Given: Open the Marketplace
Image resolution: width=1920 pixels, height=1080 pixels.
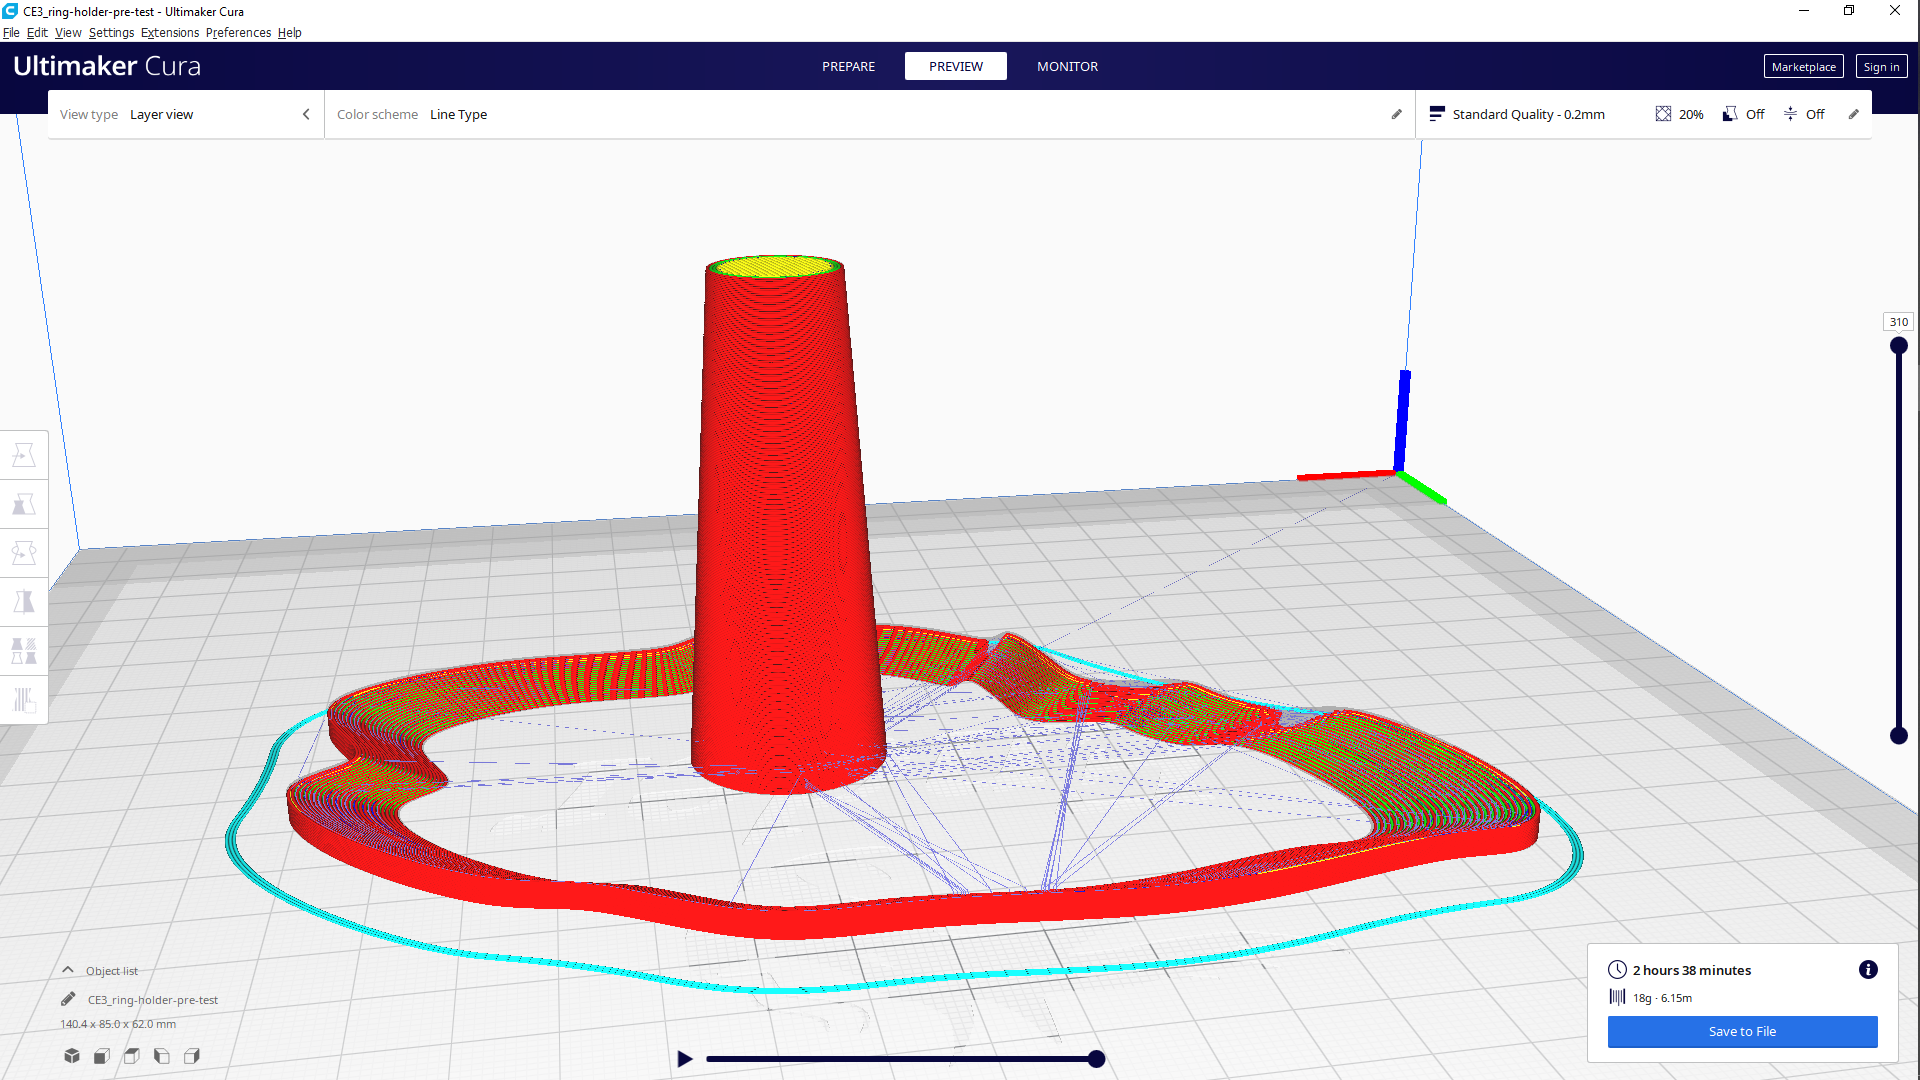Looking at the screenshot, I should tap(1803, 67).
